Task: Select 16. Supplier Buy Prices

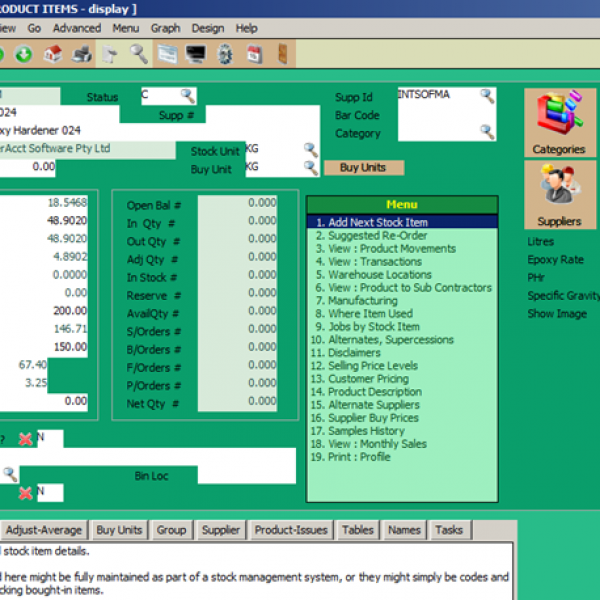Action: [x=402, y=417]
